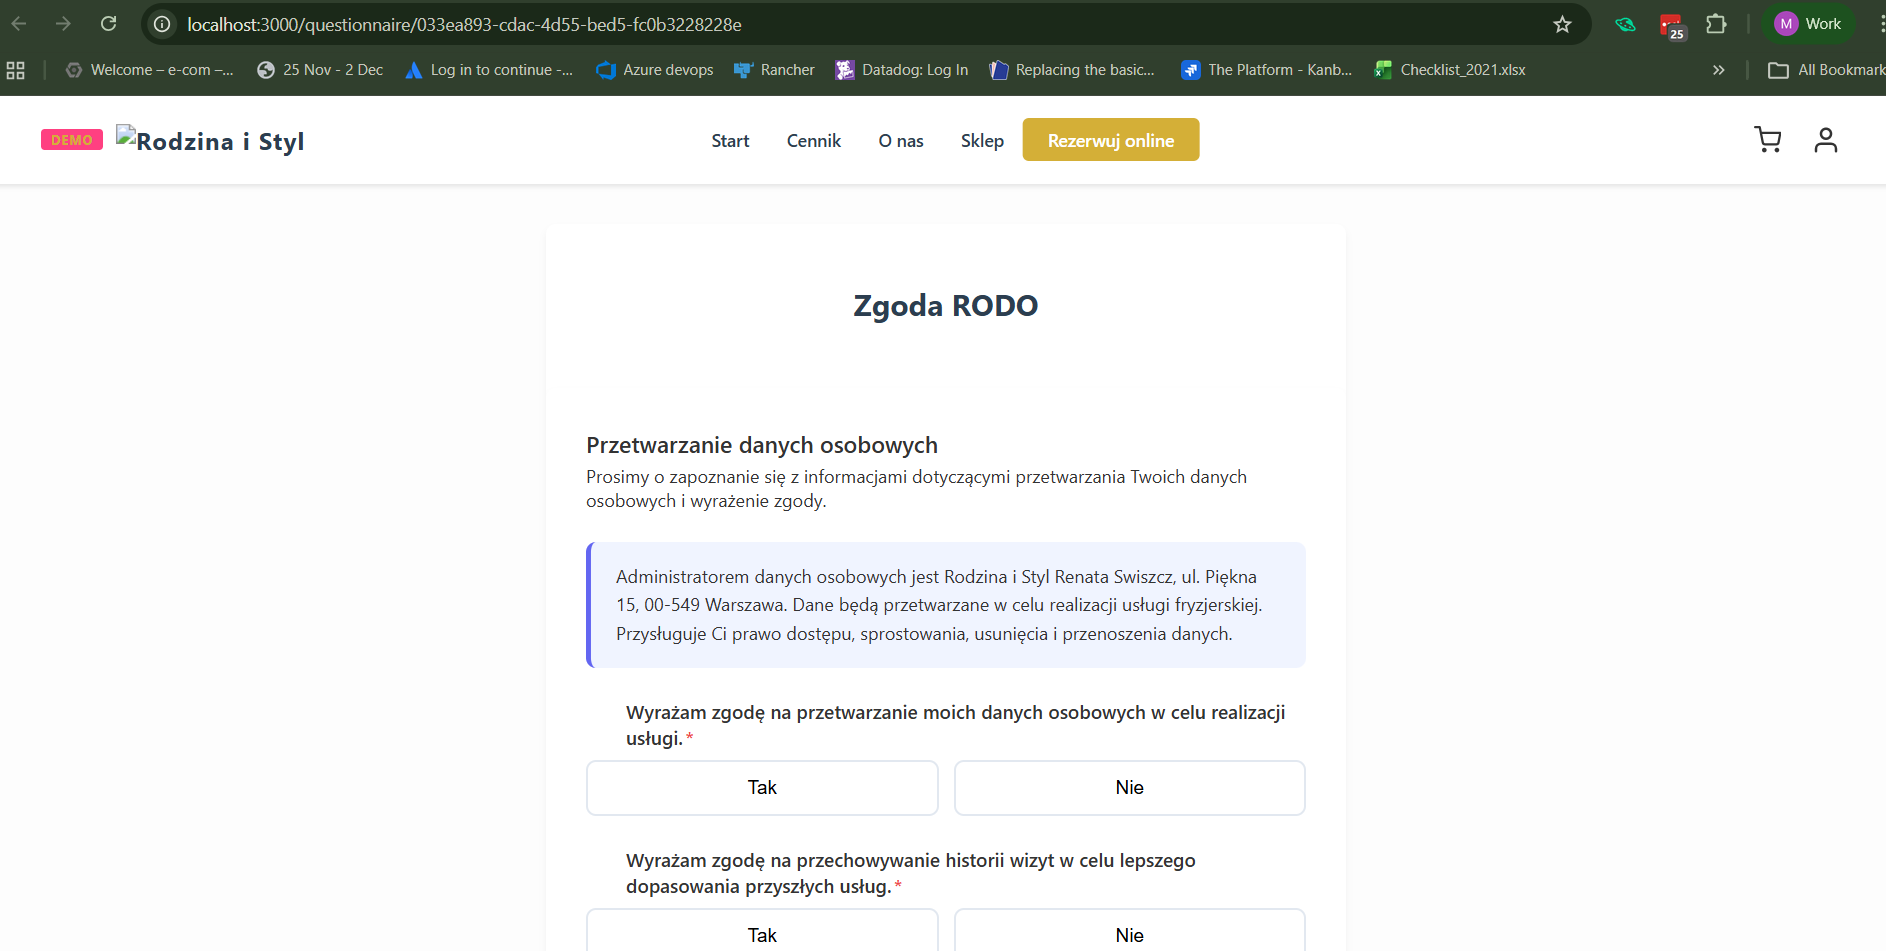Click the browser extensions puzzle icon

[x=1718, y=24]
